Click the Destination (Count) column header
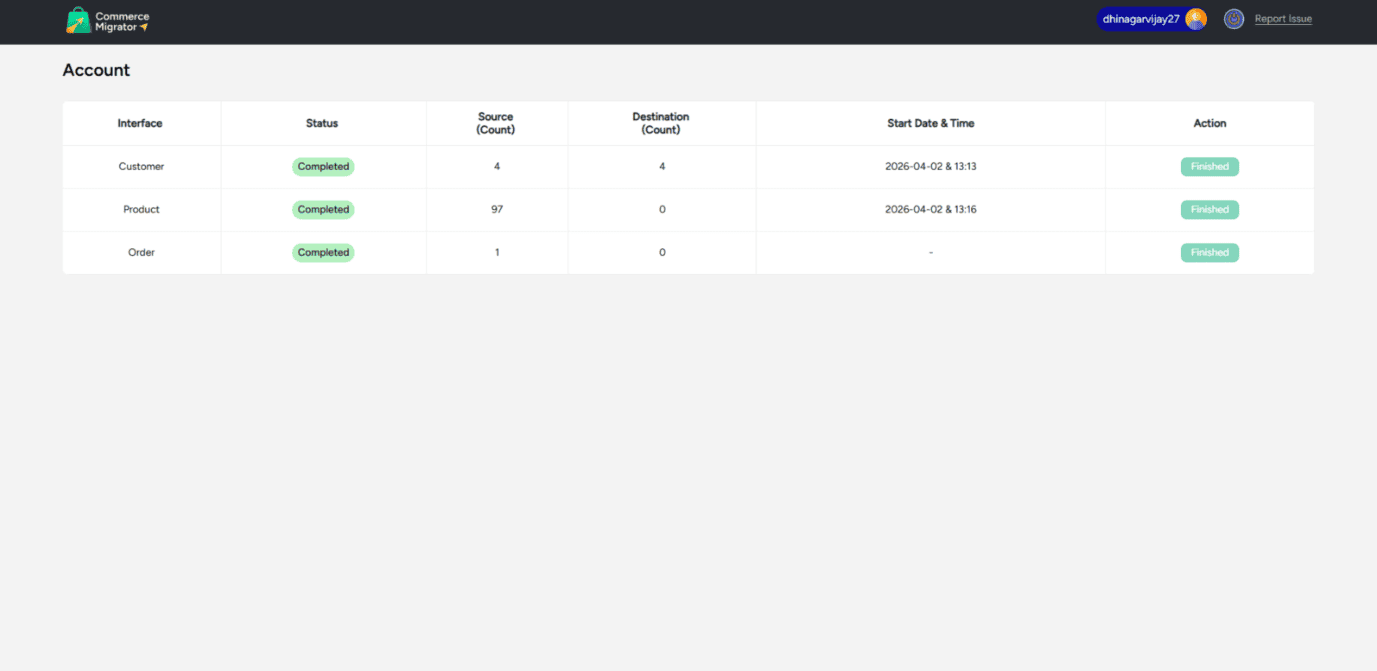1377x671 pixels. coord(661,124)
